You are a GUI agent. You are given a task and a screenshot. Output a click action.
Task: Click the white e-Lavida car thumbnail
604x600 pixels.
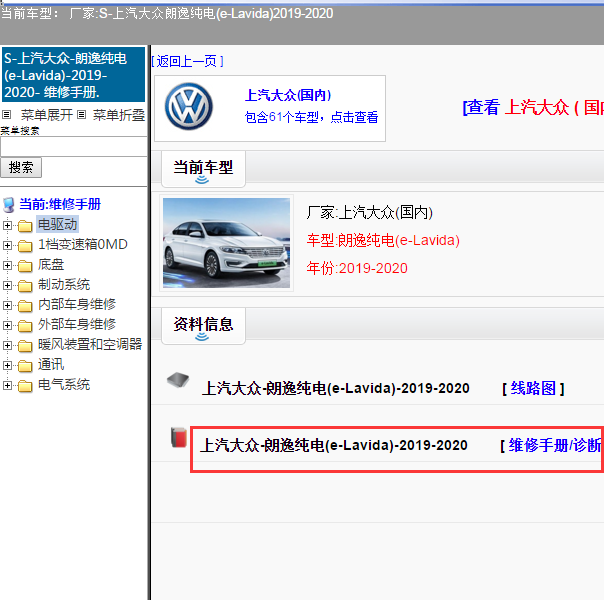point(226,243)
